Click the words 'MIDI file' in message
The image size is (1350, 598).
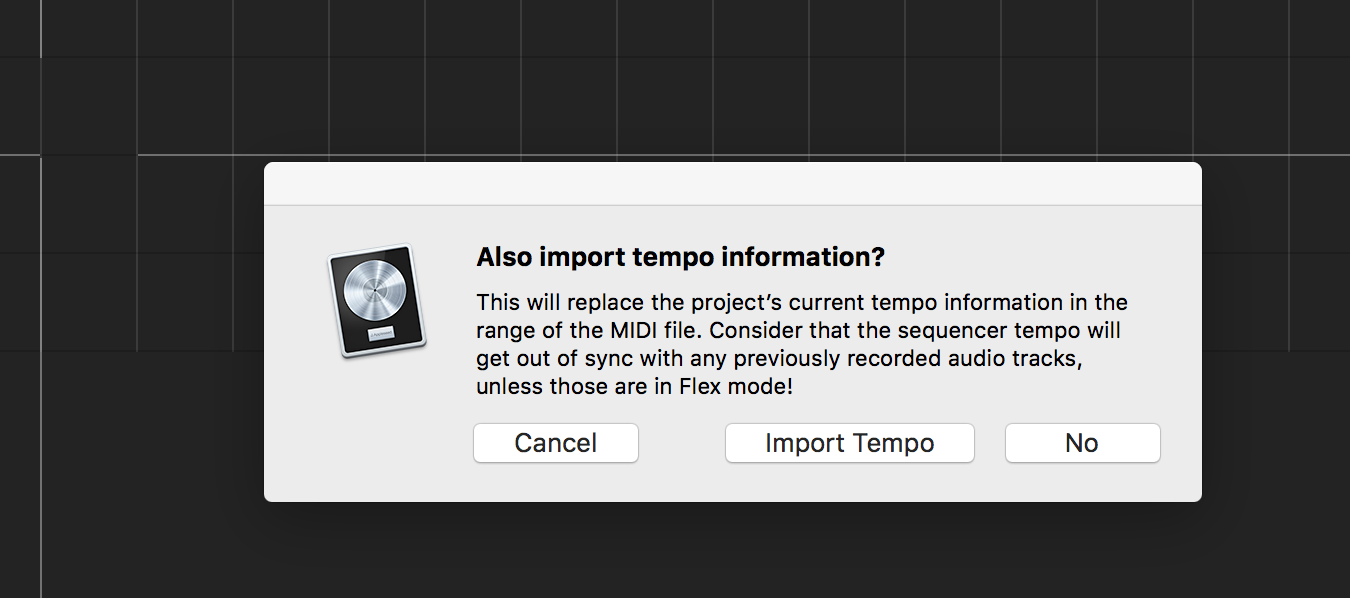tap(621, 330)
